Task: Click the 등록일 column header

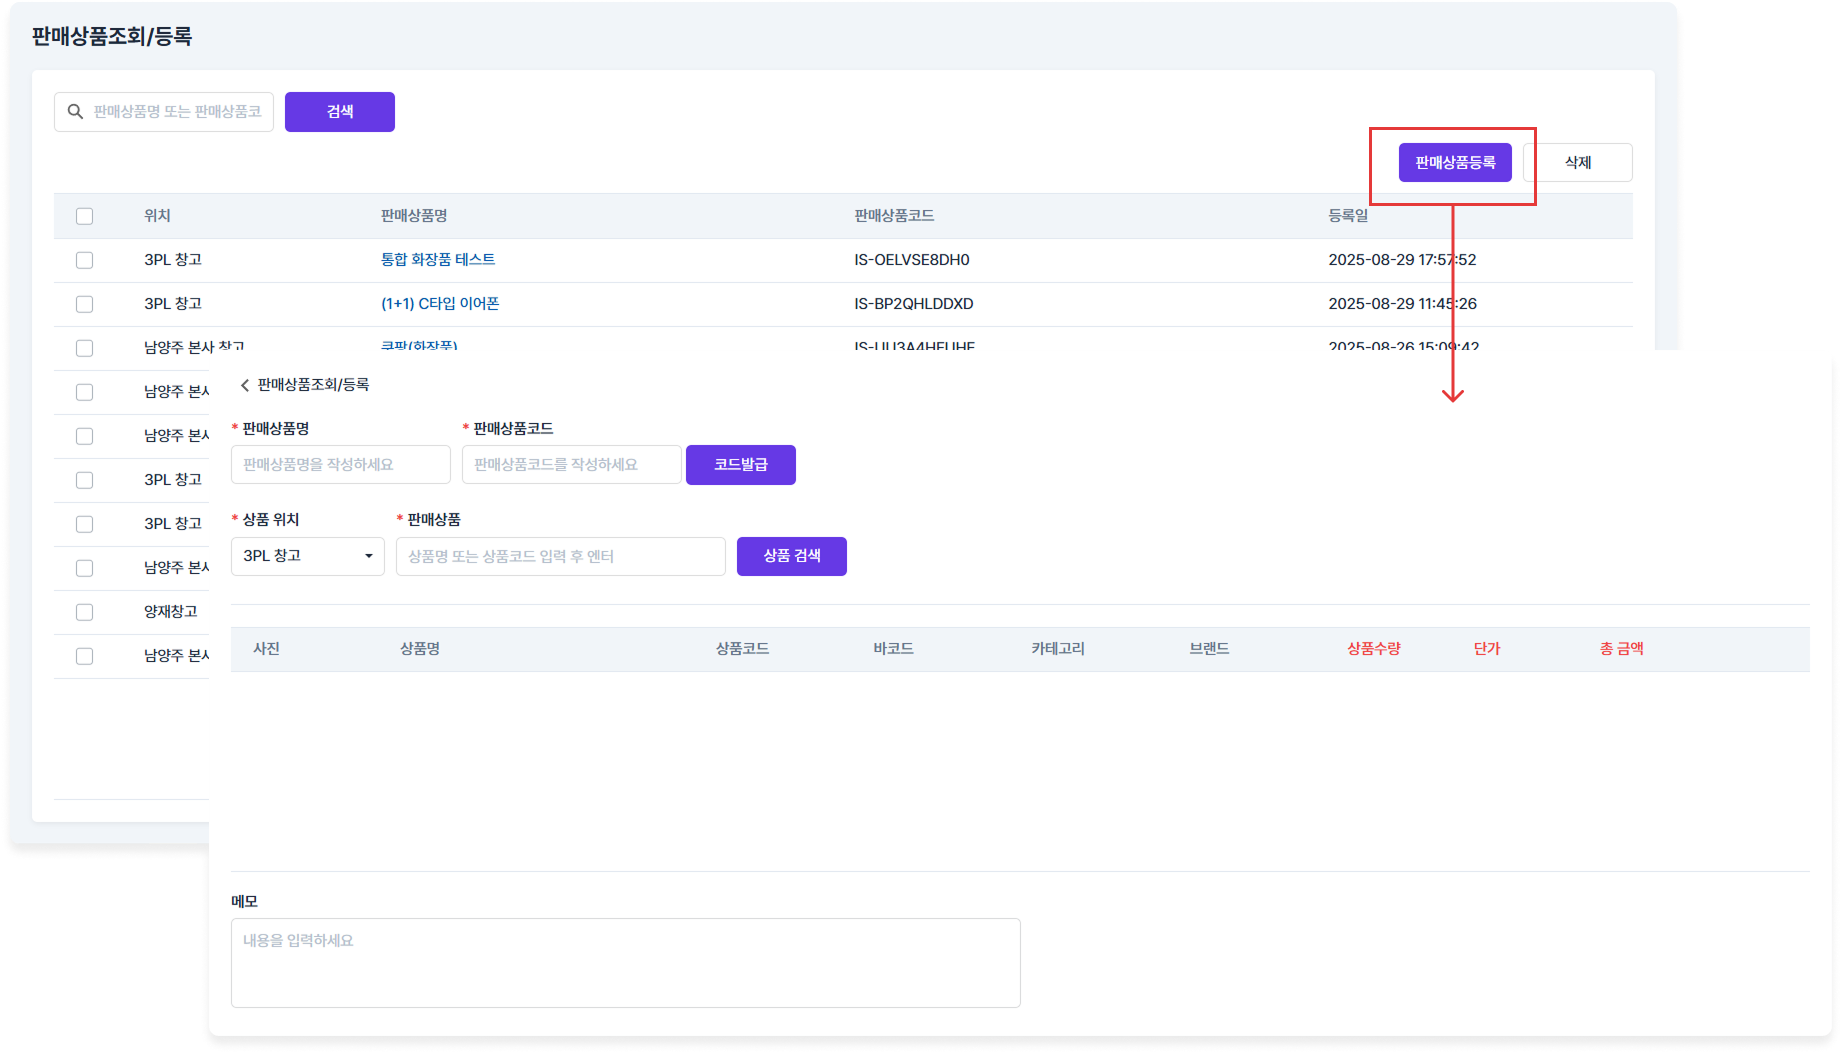Action: coord(1347,216)
